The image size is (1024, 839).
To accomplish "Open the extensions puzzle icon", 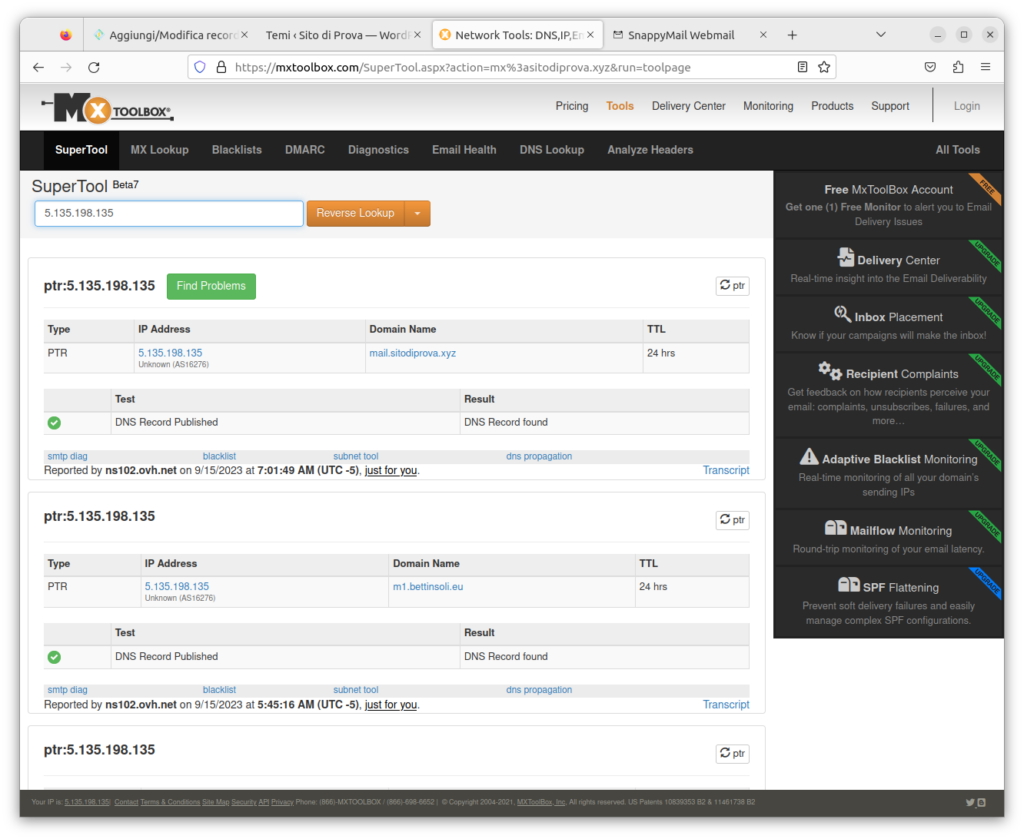I will 958,67.
